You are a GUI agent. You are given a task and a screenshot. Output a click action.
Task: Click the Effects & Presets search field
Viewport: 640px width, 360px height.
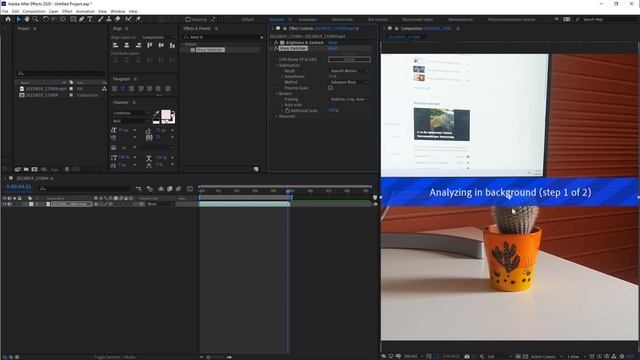point(223,37)
